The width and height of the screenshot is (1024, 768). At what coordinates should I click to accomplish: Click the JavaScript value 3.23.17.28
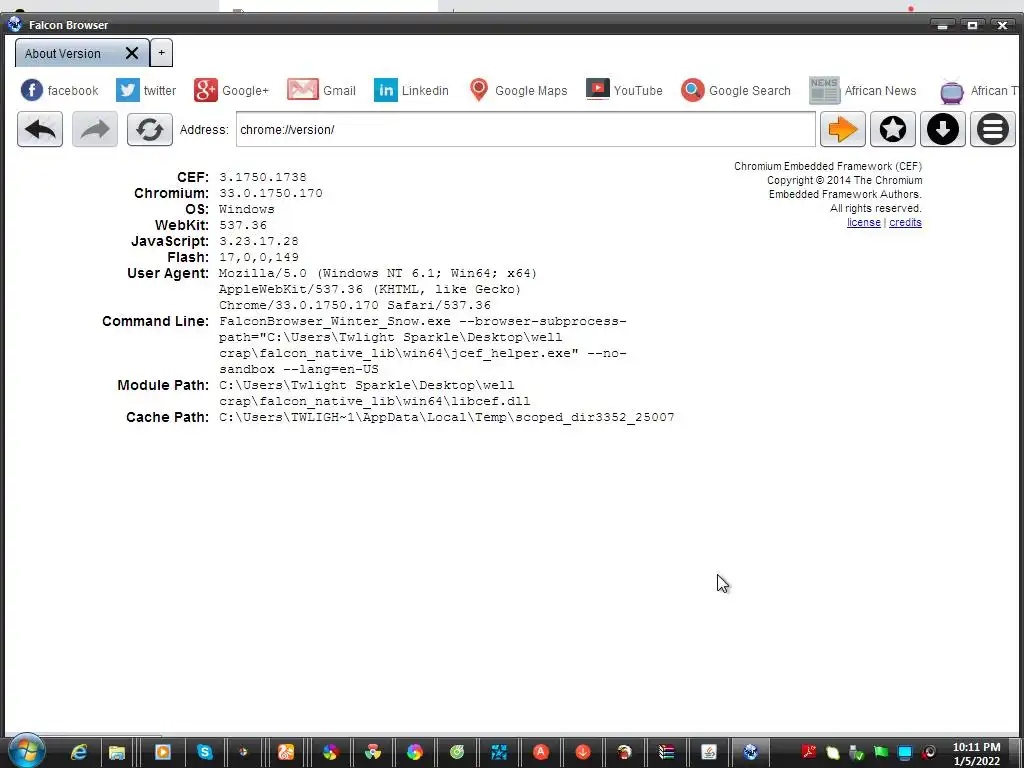coord(259,241)
